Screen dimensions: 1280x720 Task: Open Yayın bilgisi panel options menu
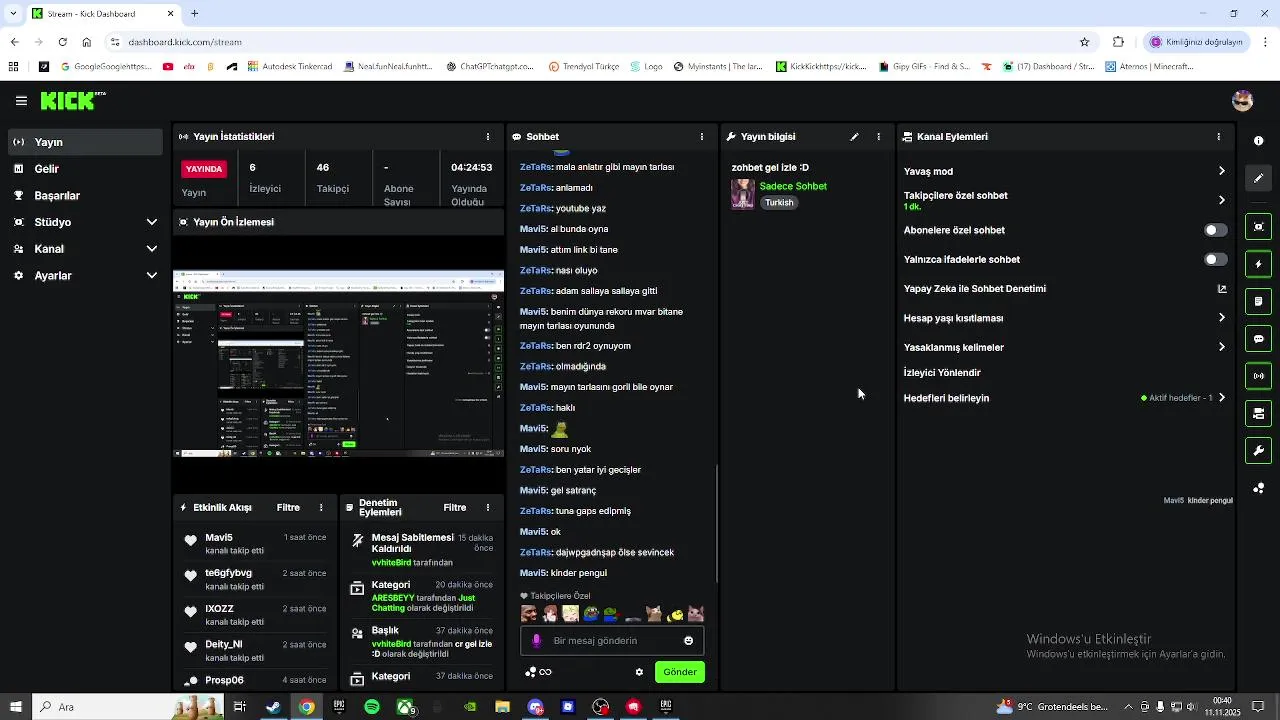tap(879, 137)
